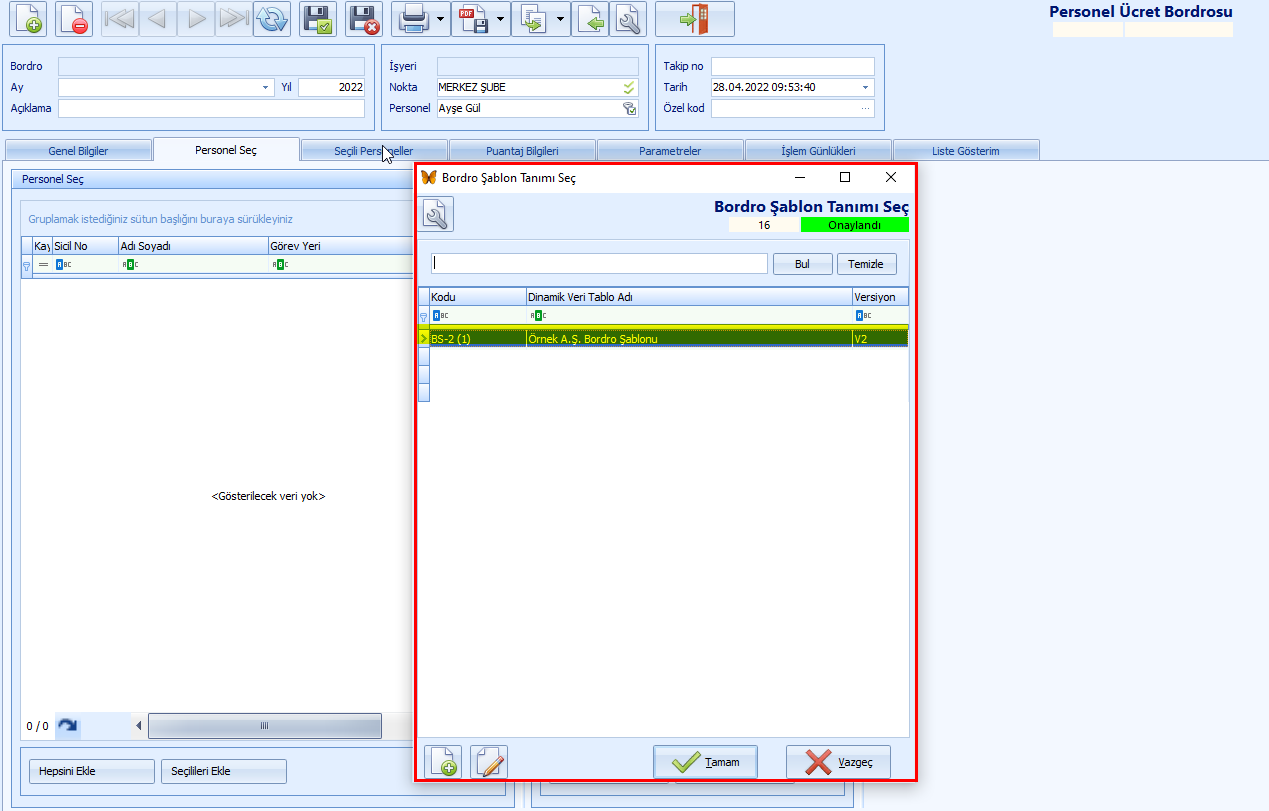Click the horizontal scrollbar thumb in the personnel grid
Screen dimensions: 1269x811
265,726
